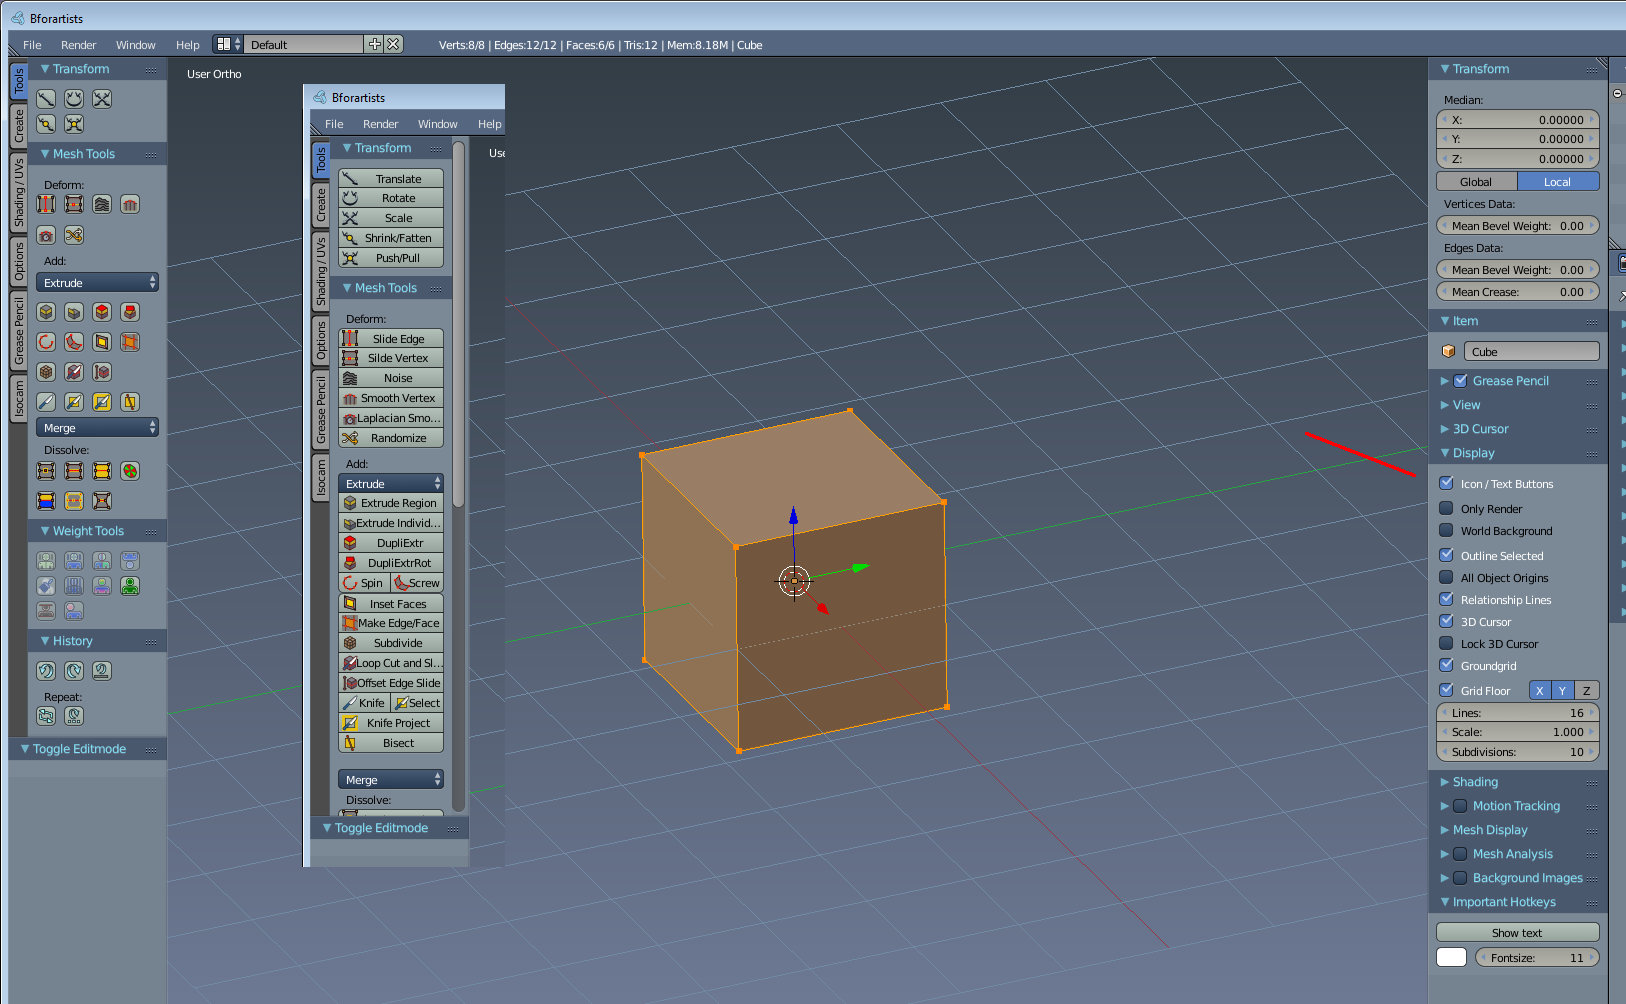Image resolution: width=1626 pixels, height=1004 pixels.
Task: Open the Merge dropdown in the left icon panel
Action: [x=97, y=428]
